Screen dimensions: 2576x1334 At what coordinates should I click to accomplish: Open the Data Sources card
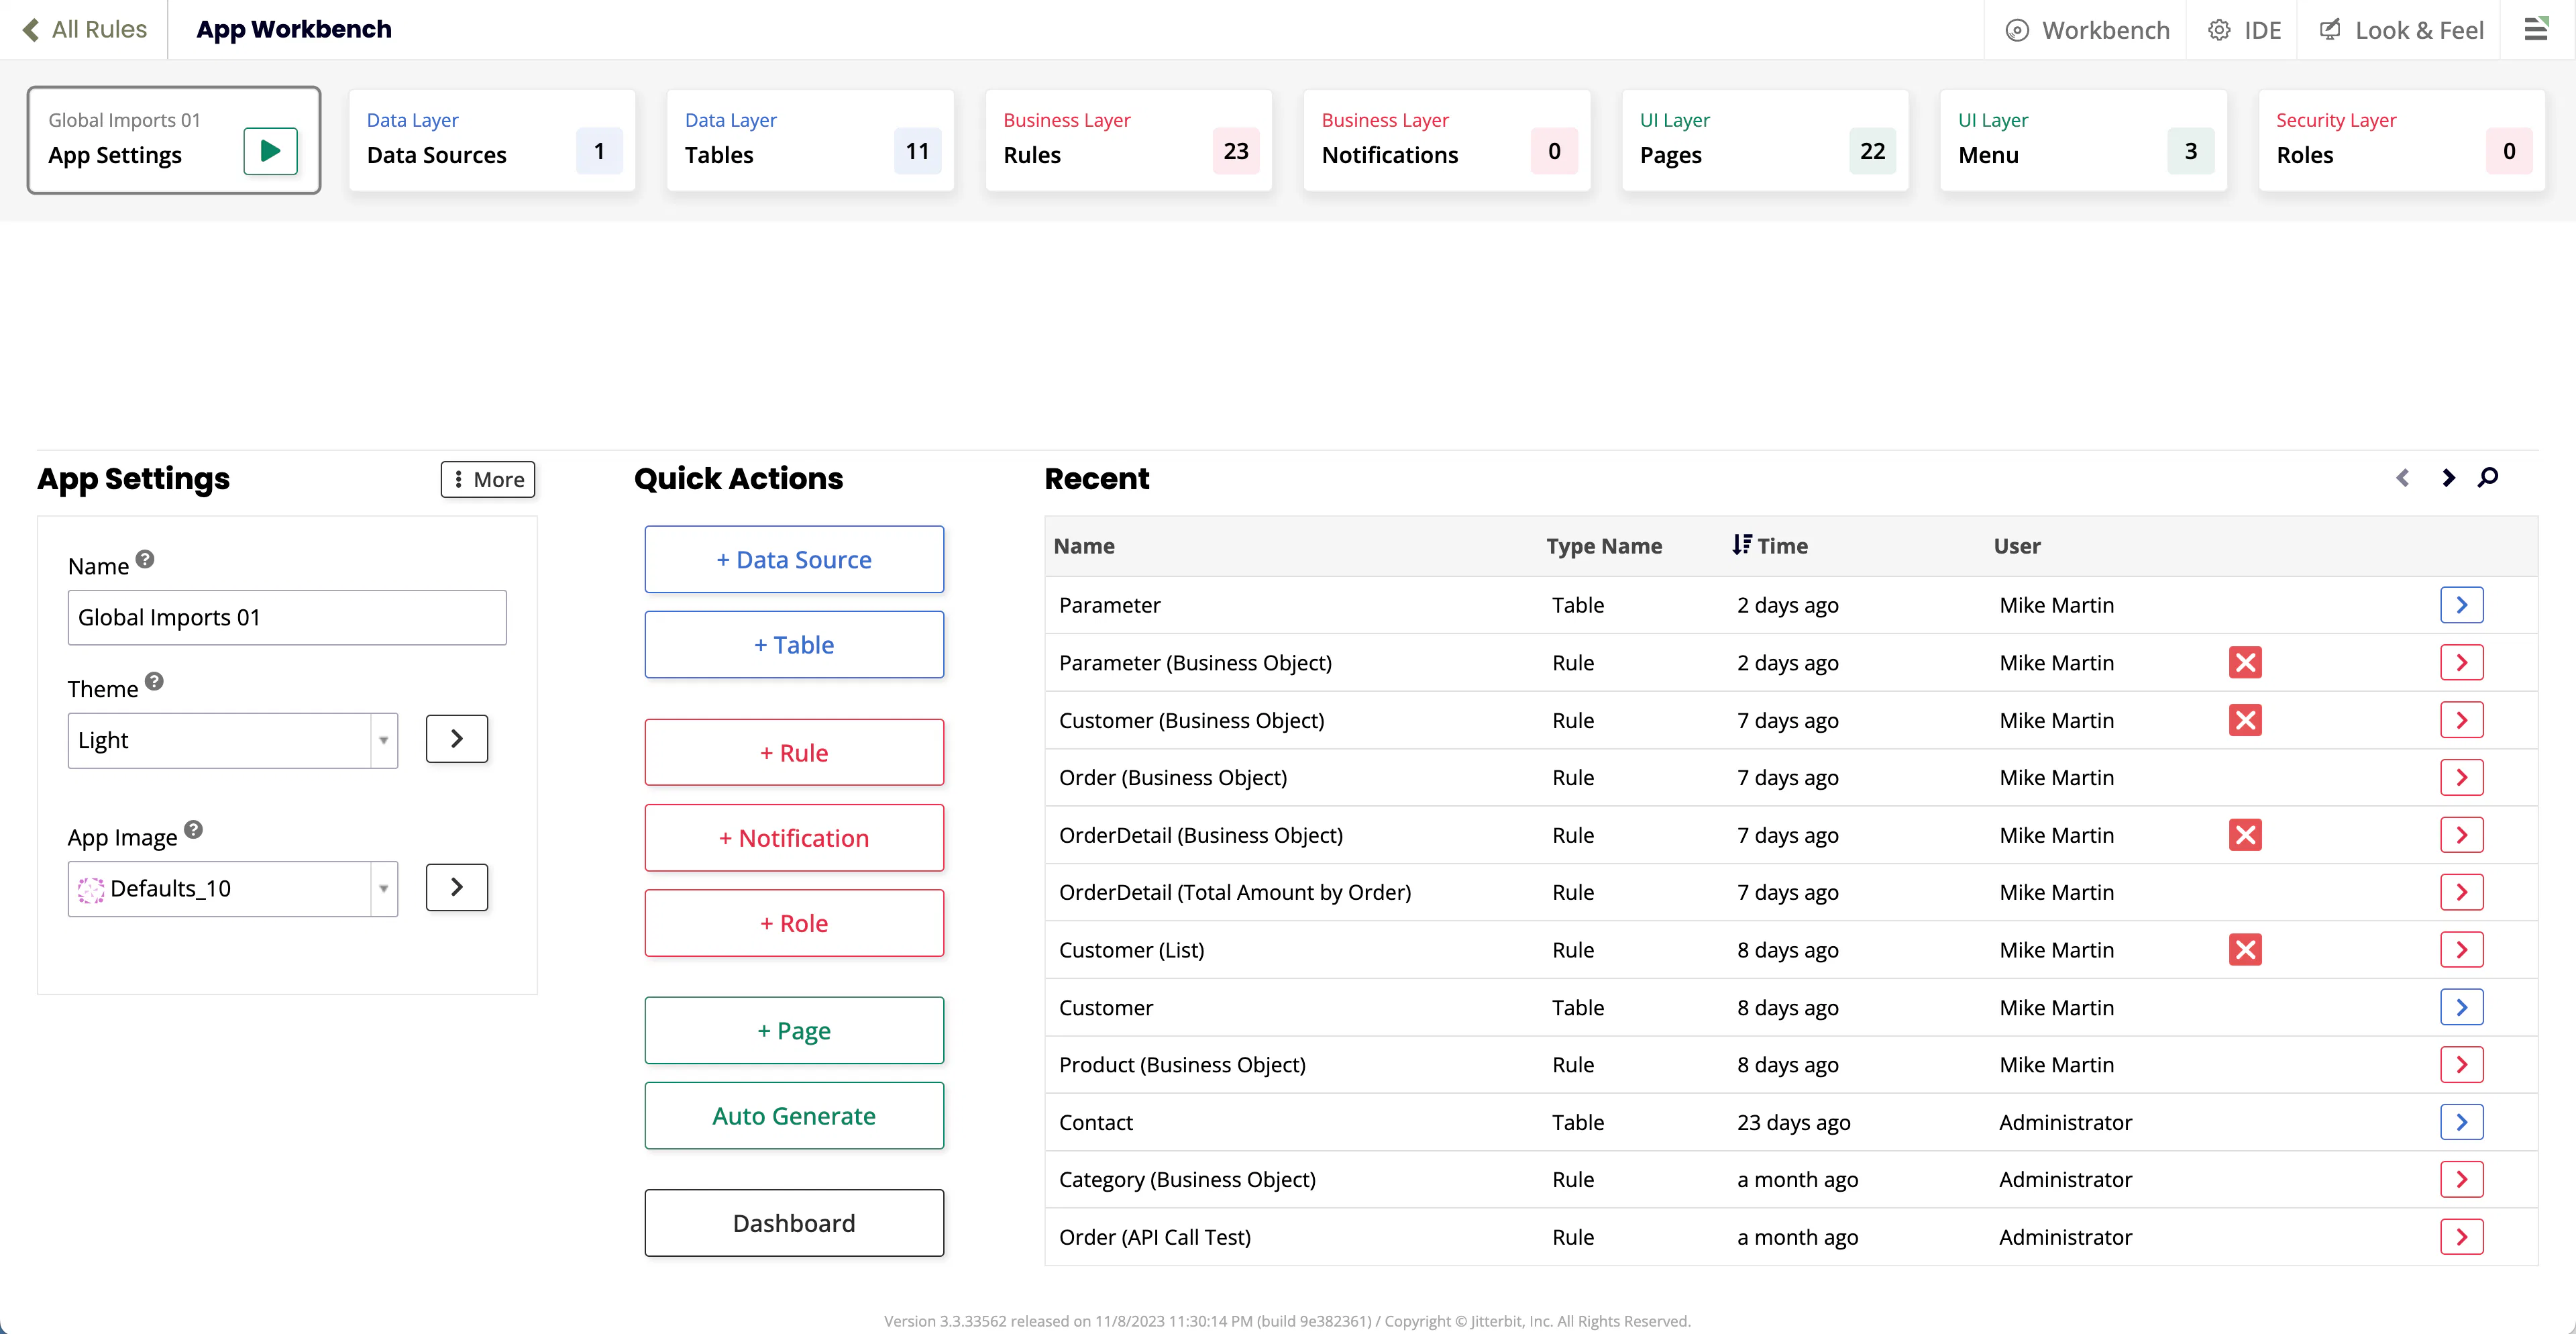492,140
